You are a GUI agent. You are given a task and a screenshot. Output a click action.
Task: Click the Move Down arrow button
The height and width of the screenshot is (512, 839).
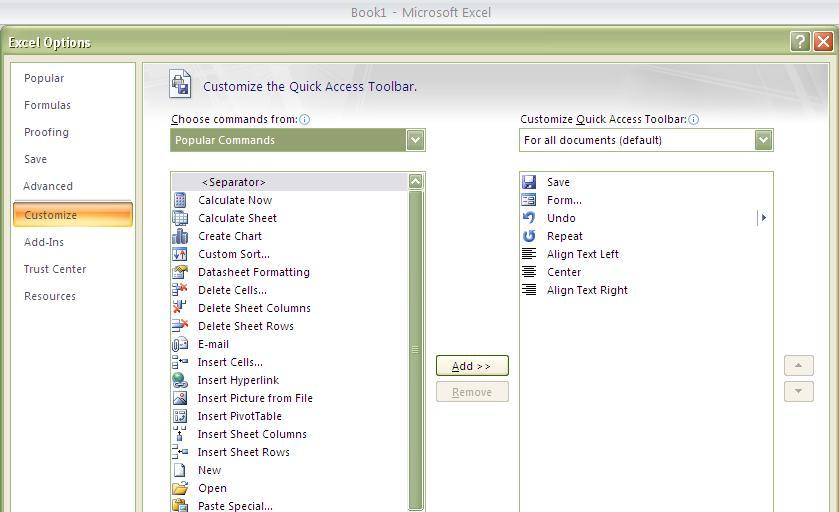coord(798,392)
